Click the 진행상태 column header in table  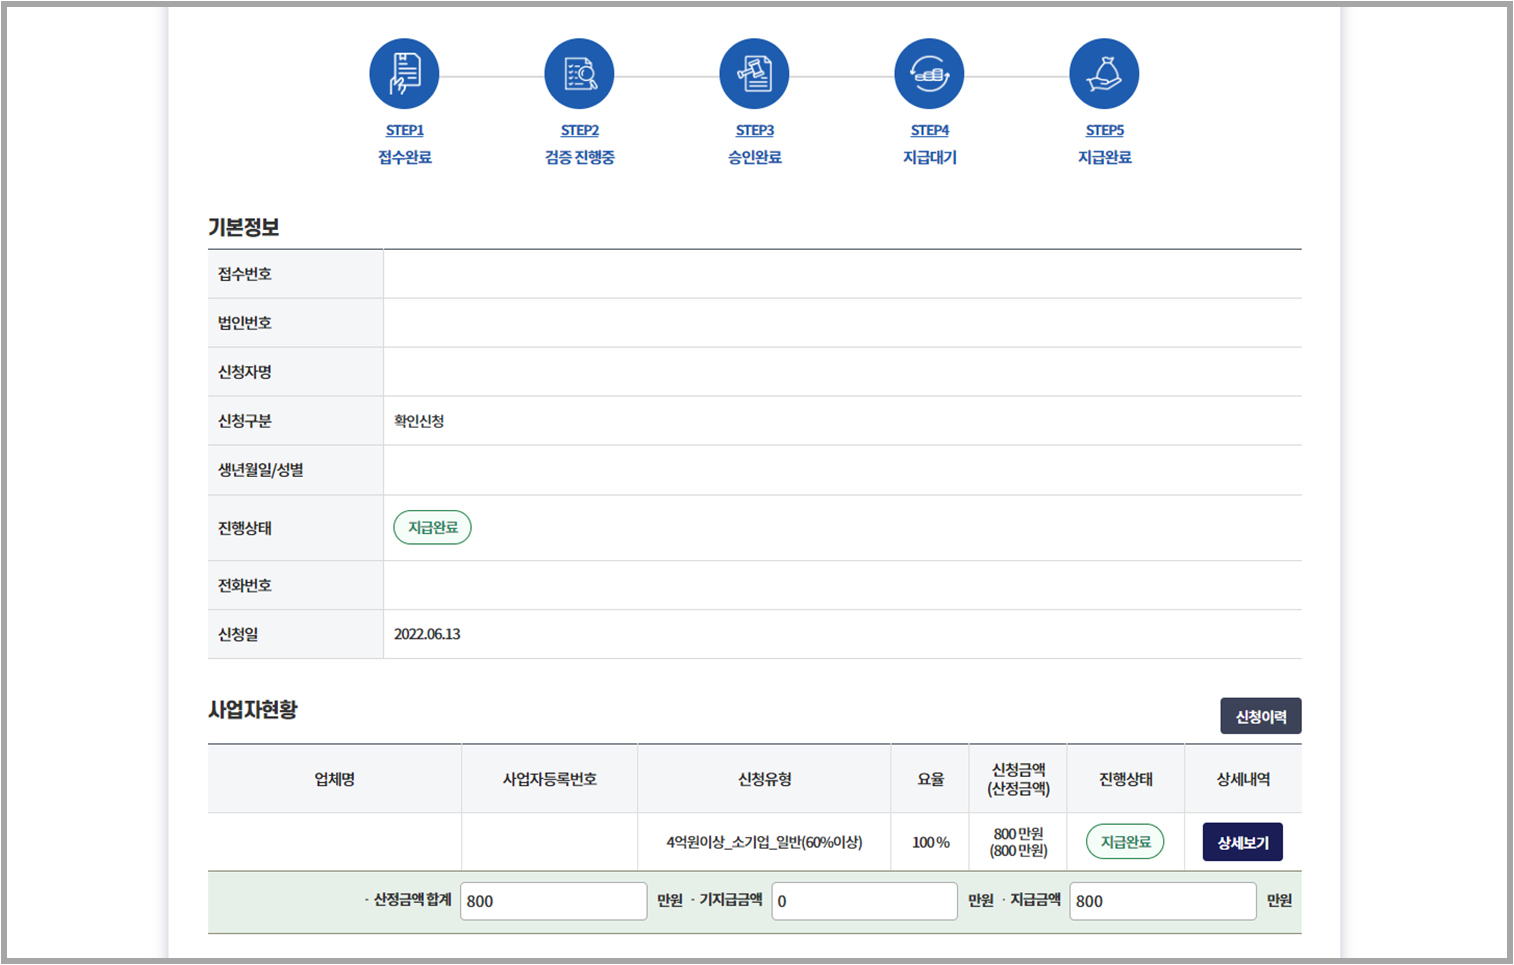1126,779
